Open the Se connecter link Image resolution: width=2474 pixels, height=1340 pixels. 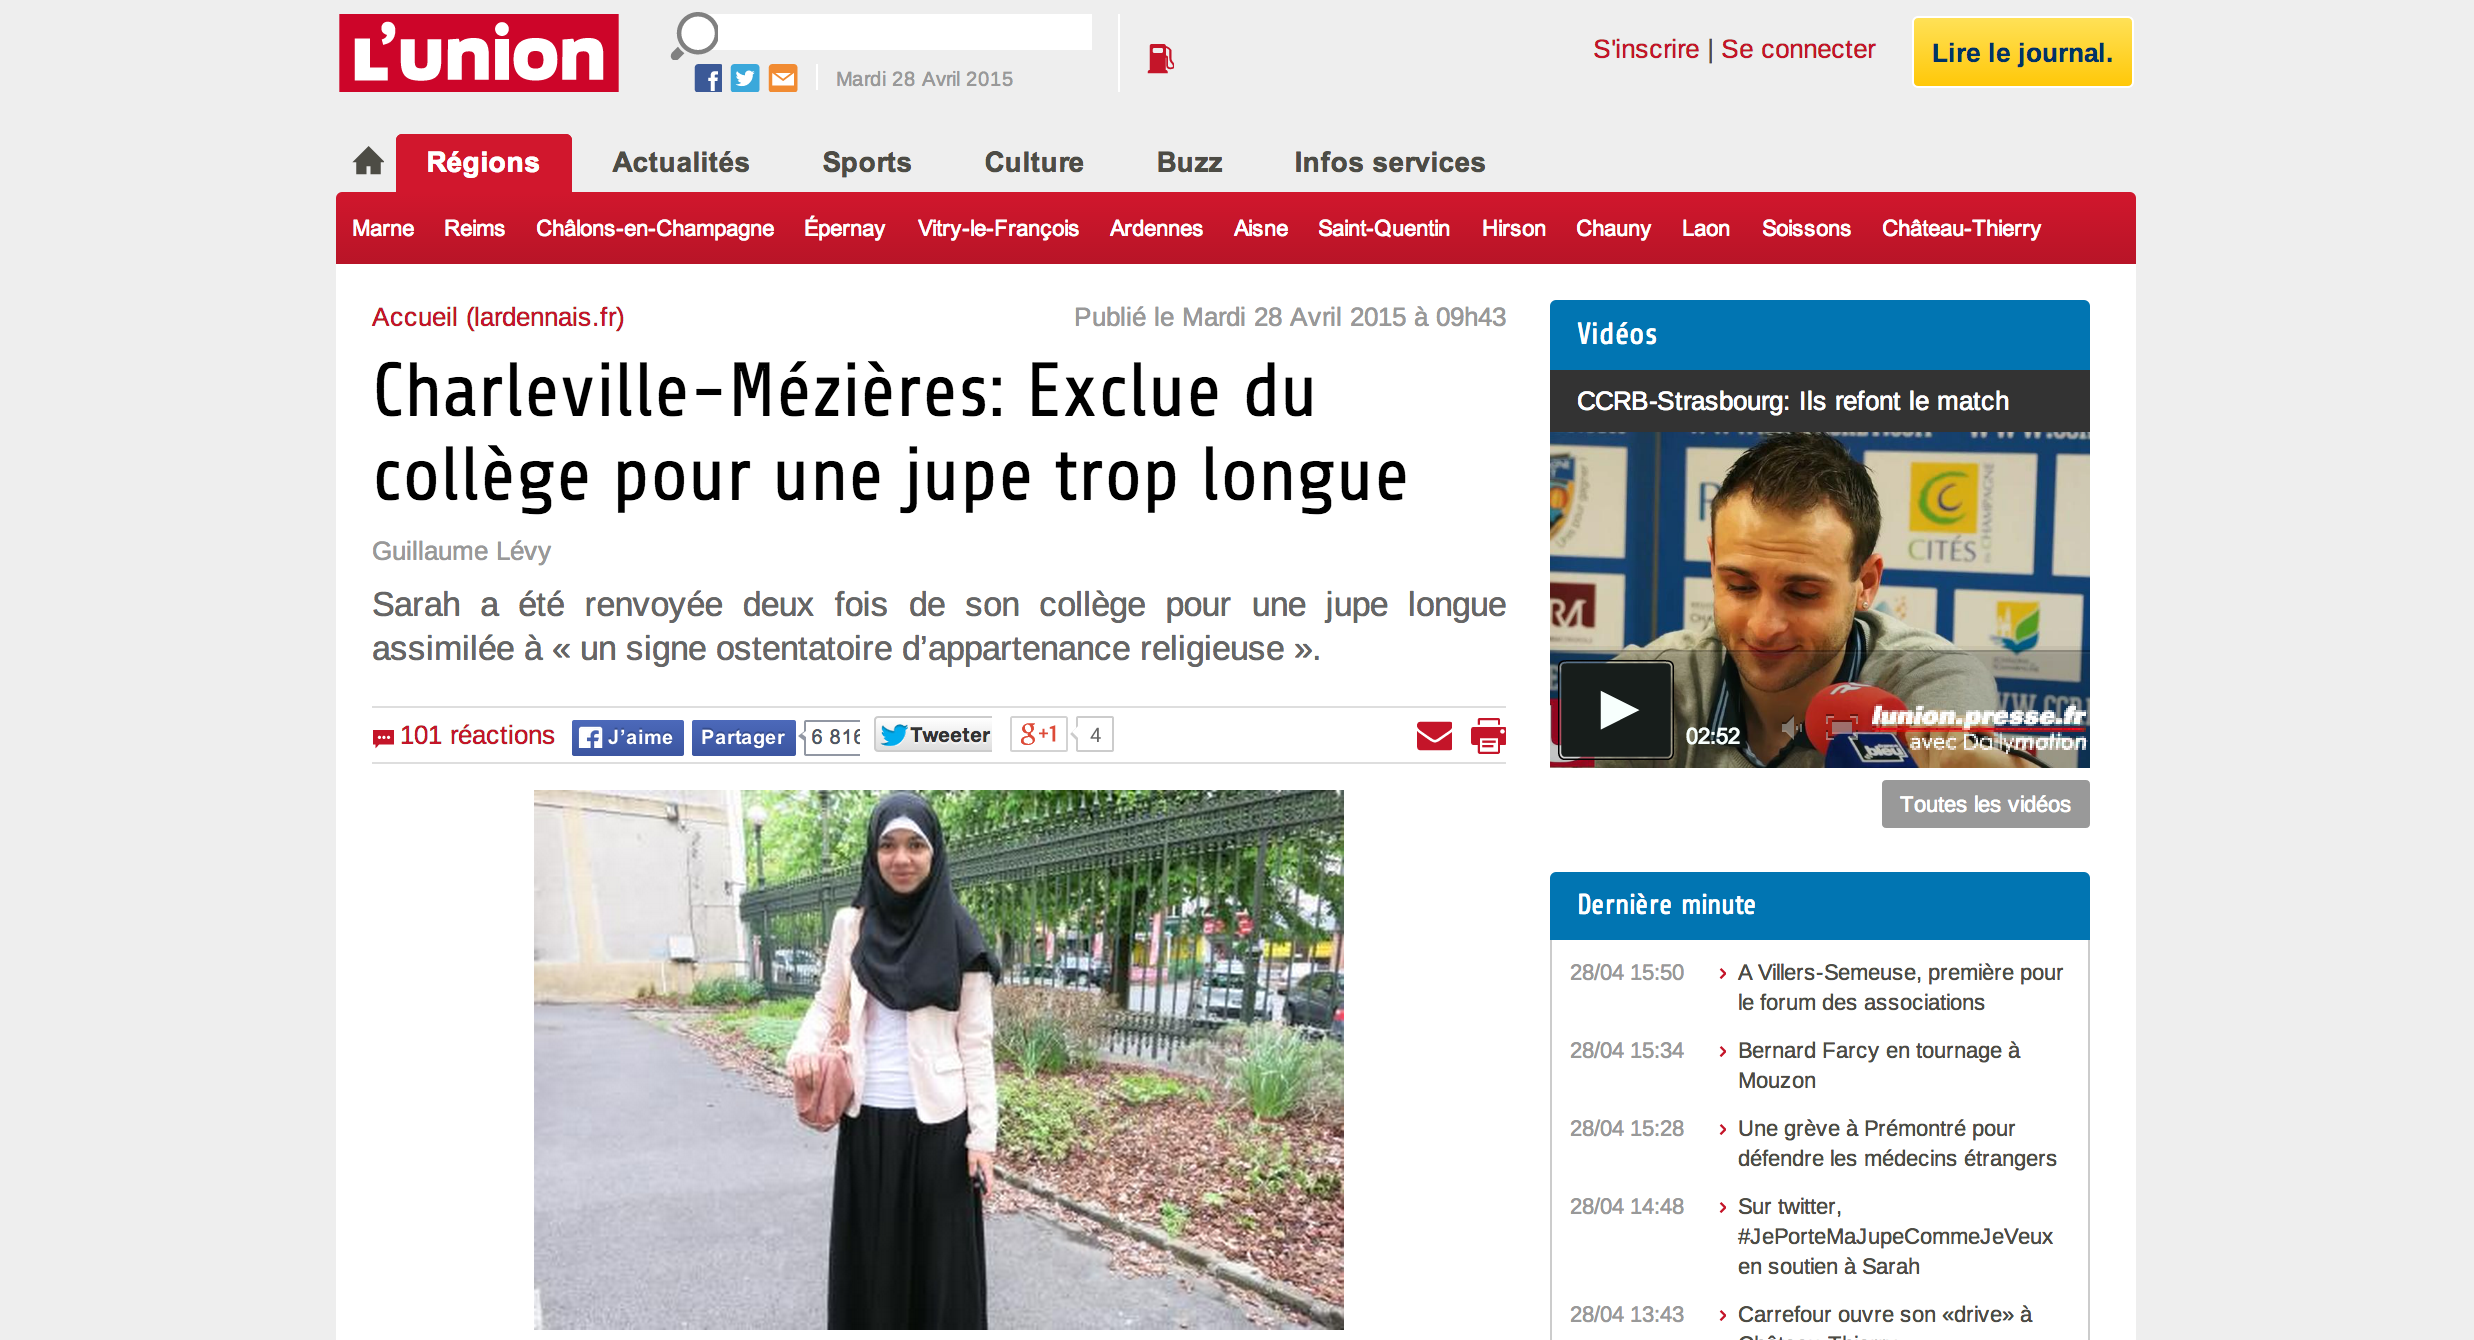(x=1798, y=49)
